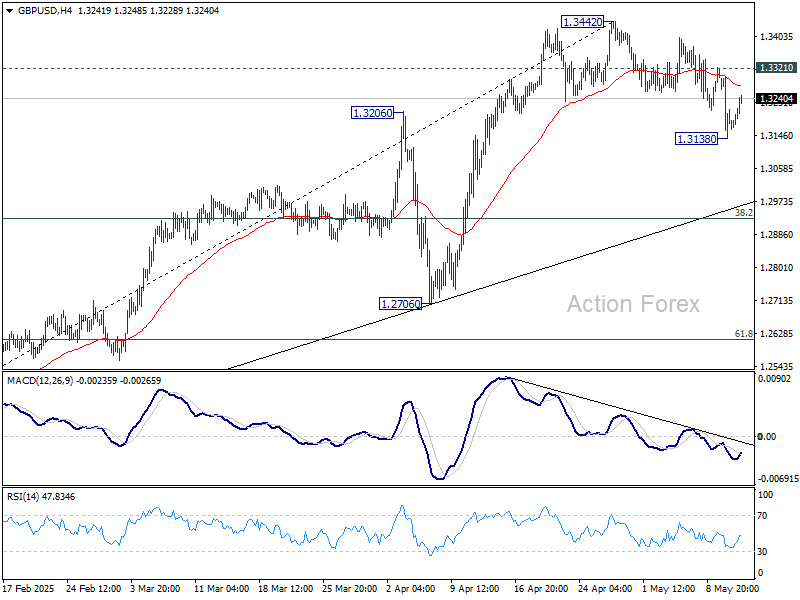Select the 1.32060 price label
Image resolution: width=800 pixels, height=600 pixels.
[373, 113]
